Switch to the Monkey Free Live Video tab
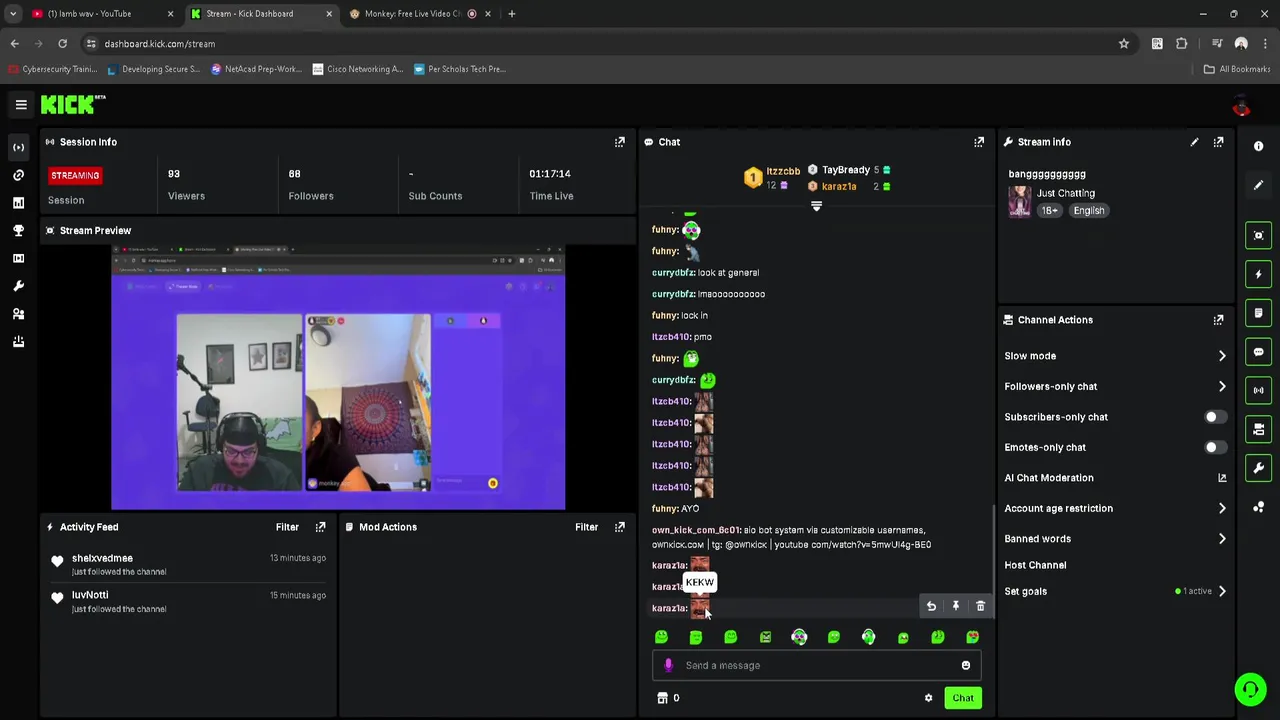 [x=420, y=14]
